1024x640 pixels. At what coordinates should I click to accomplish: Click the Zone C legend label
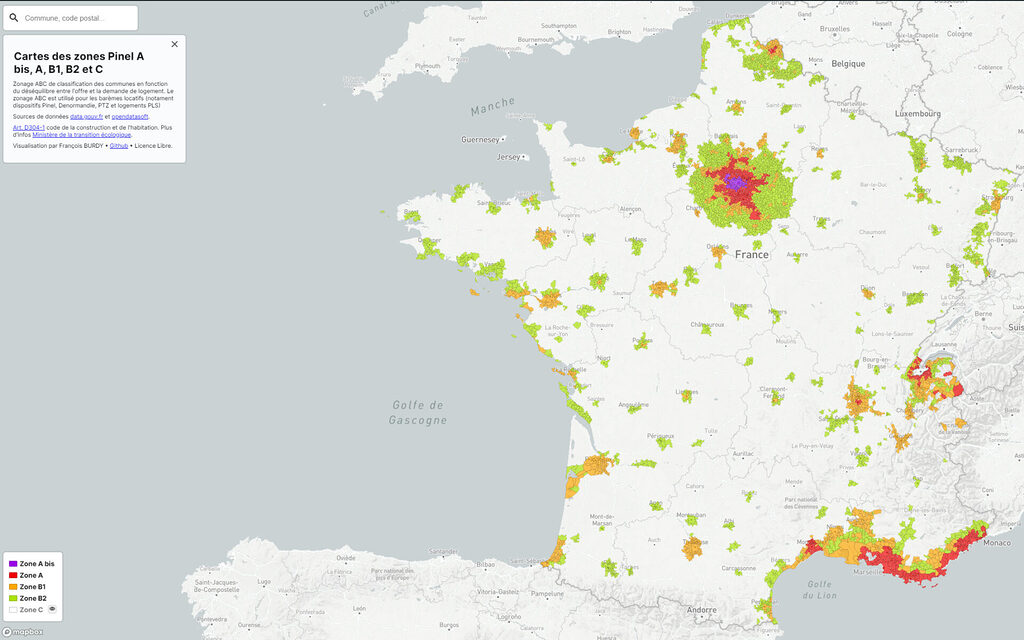(31, 609)
